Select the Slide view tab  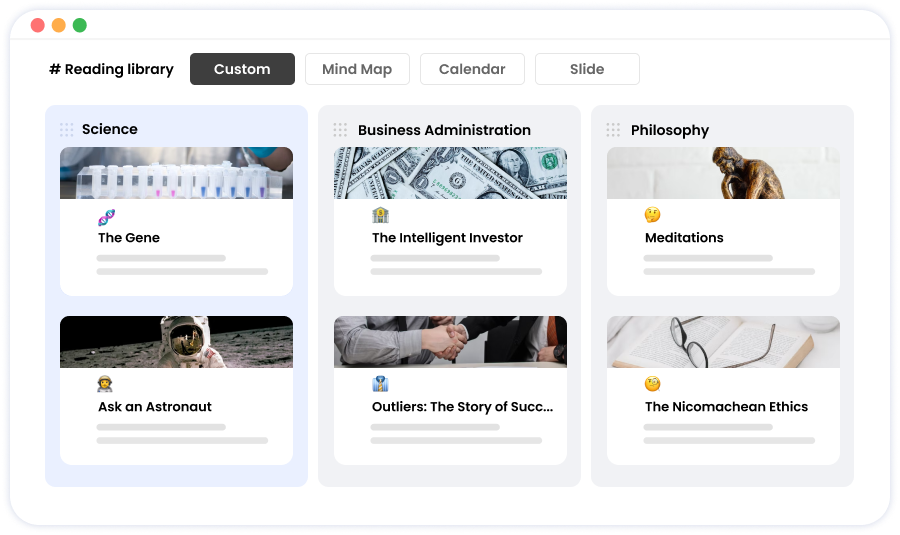(587, 69)
